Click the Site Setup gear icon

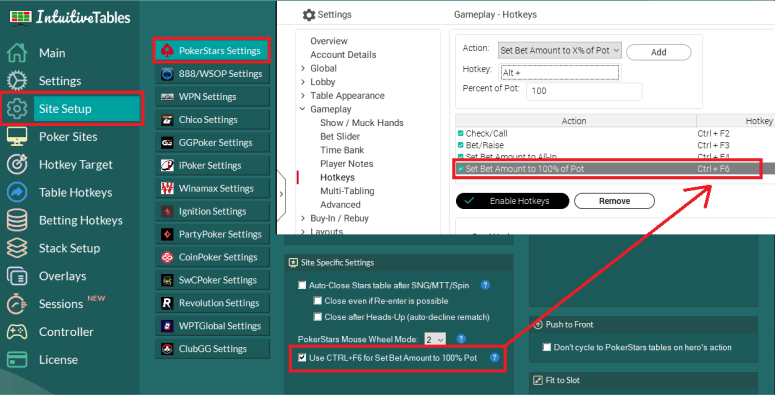click(x=17, y=109)
